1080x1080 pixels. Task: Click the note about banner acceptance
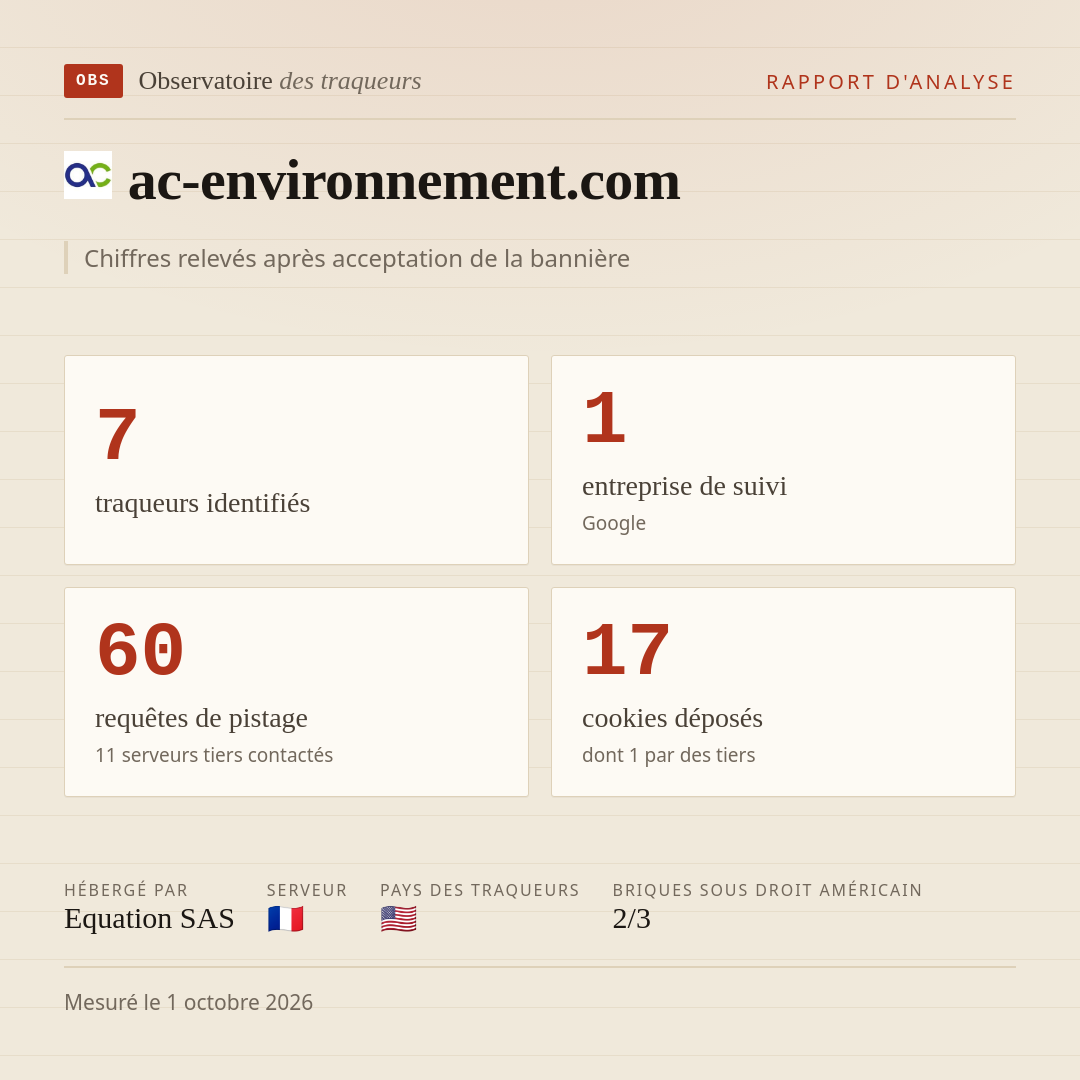pos(357,258)
